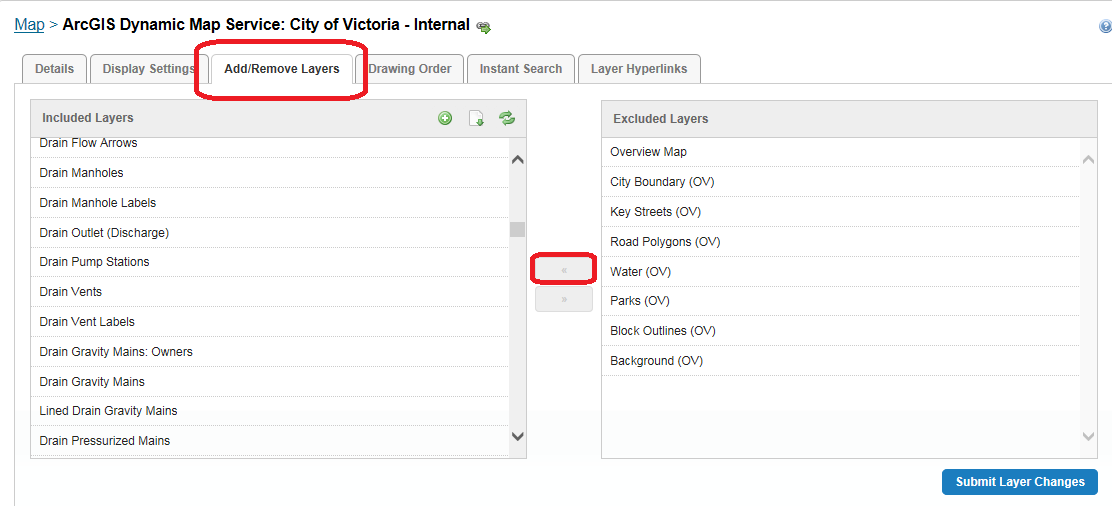The image size is (1112, 506).
Task: Select the Drain Manholes layer
Action: (269, 173)
